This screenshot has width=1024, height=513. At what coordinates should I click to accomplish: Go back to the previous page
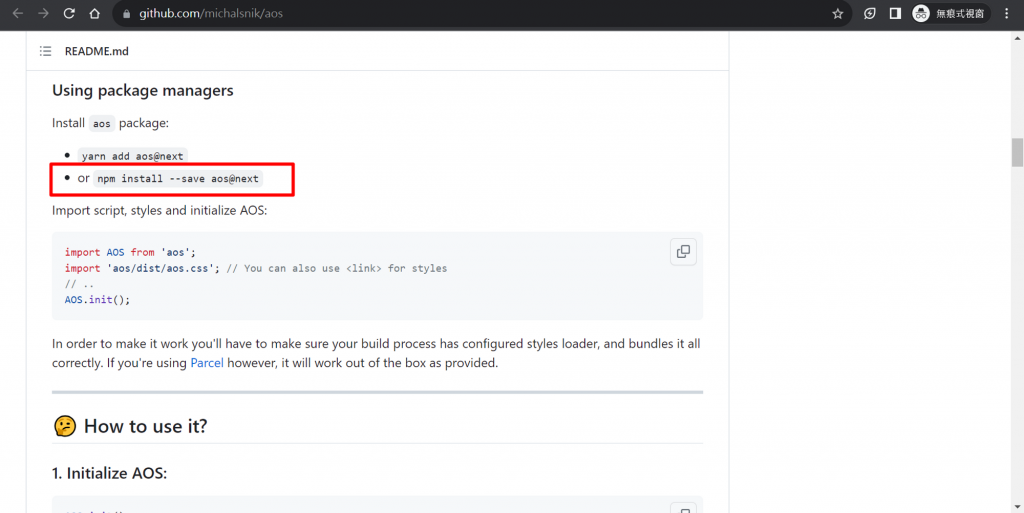tap(18, 14)
